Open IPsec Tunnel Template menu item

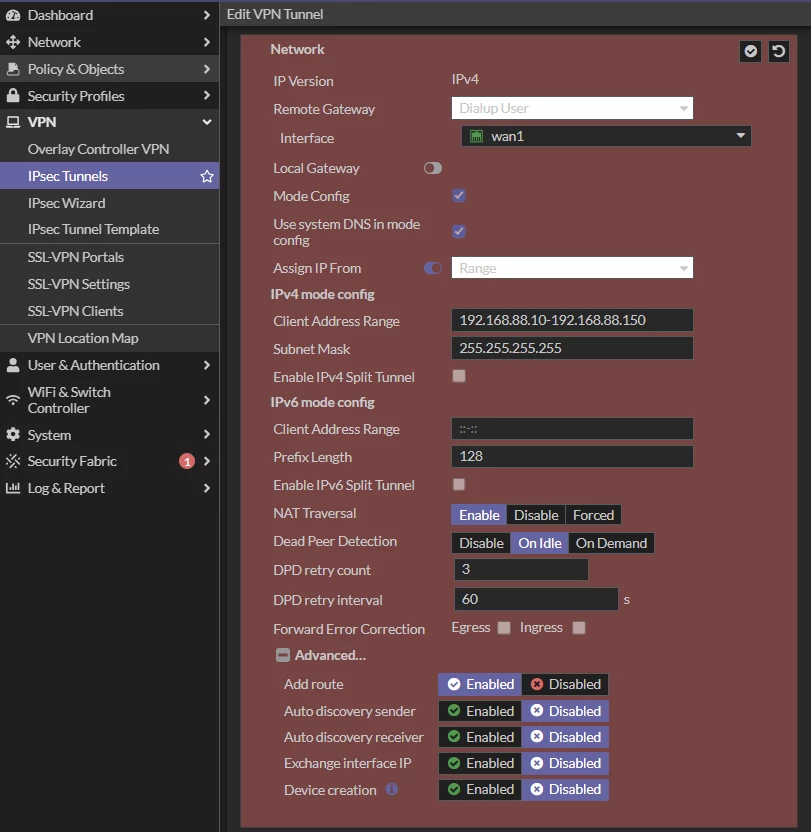pos(93,229)
